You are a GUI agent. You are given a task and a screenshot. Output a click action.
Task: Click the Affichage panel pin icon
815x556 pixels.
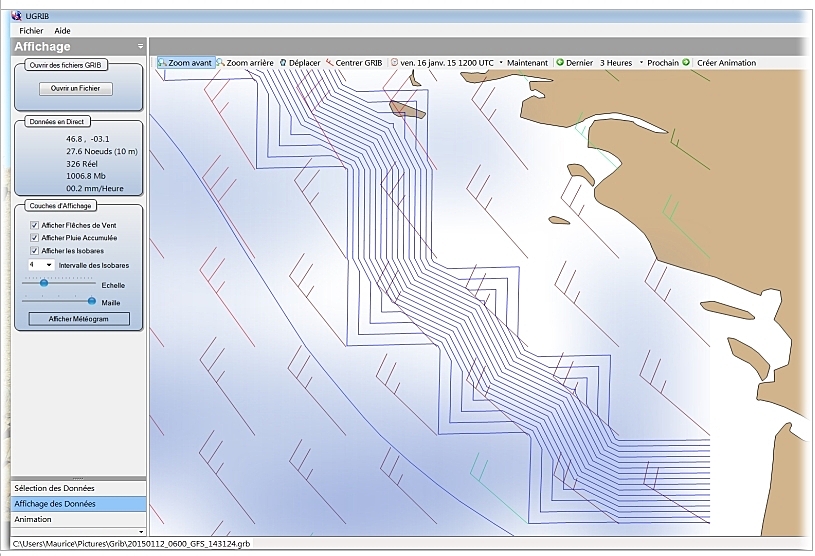point(140,46)
